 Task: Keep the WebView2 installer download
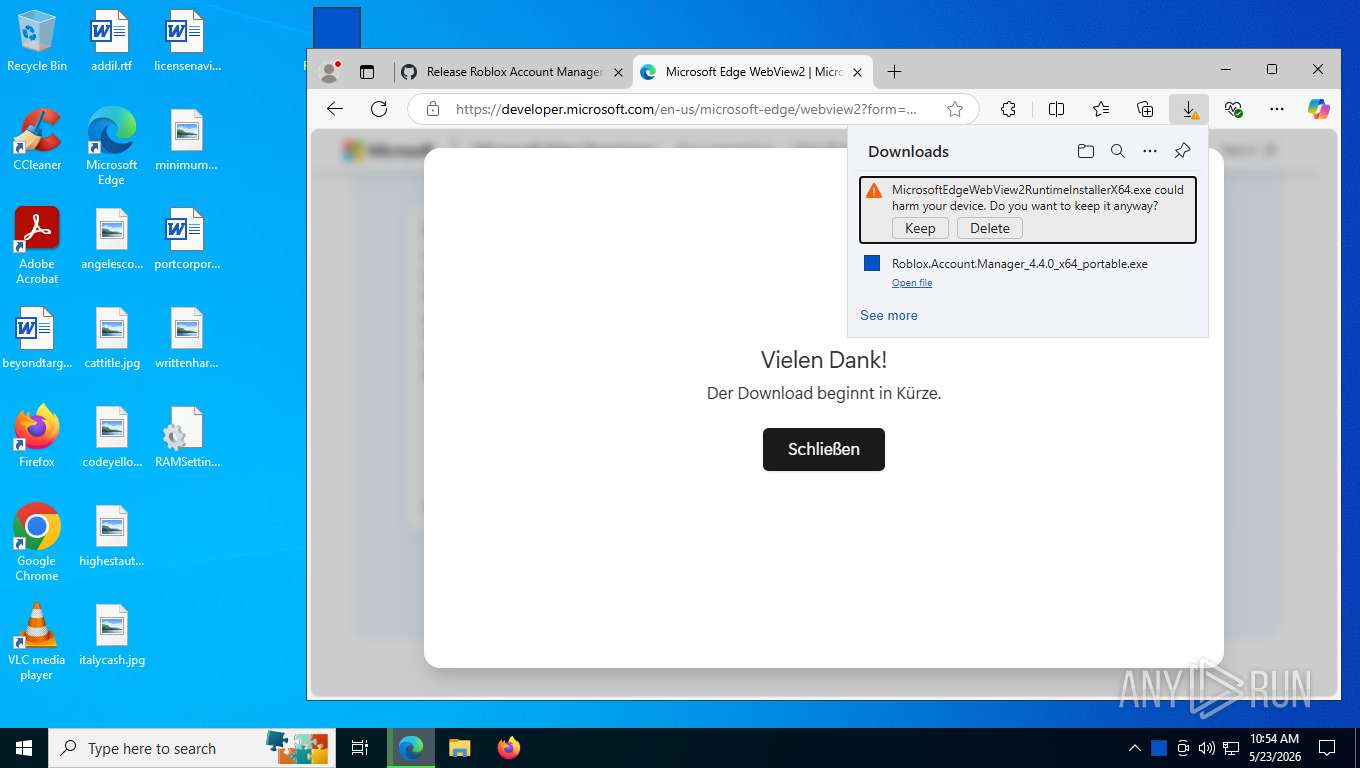click(920, 228)
